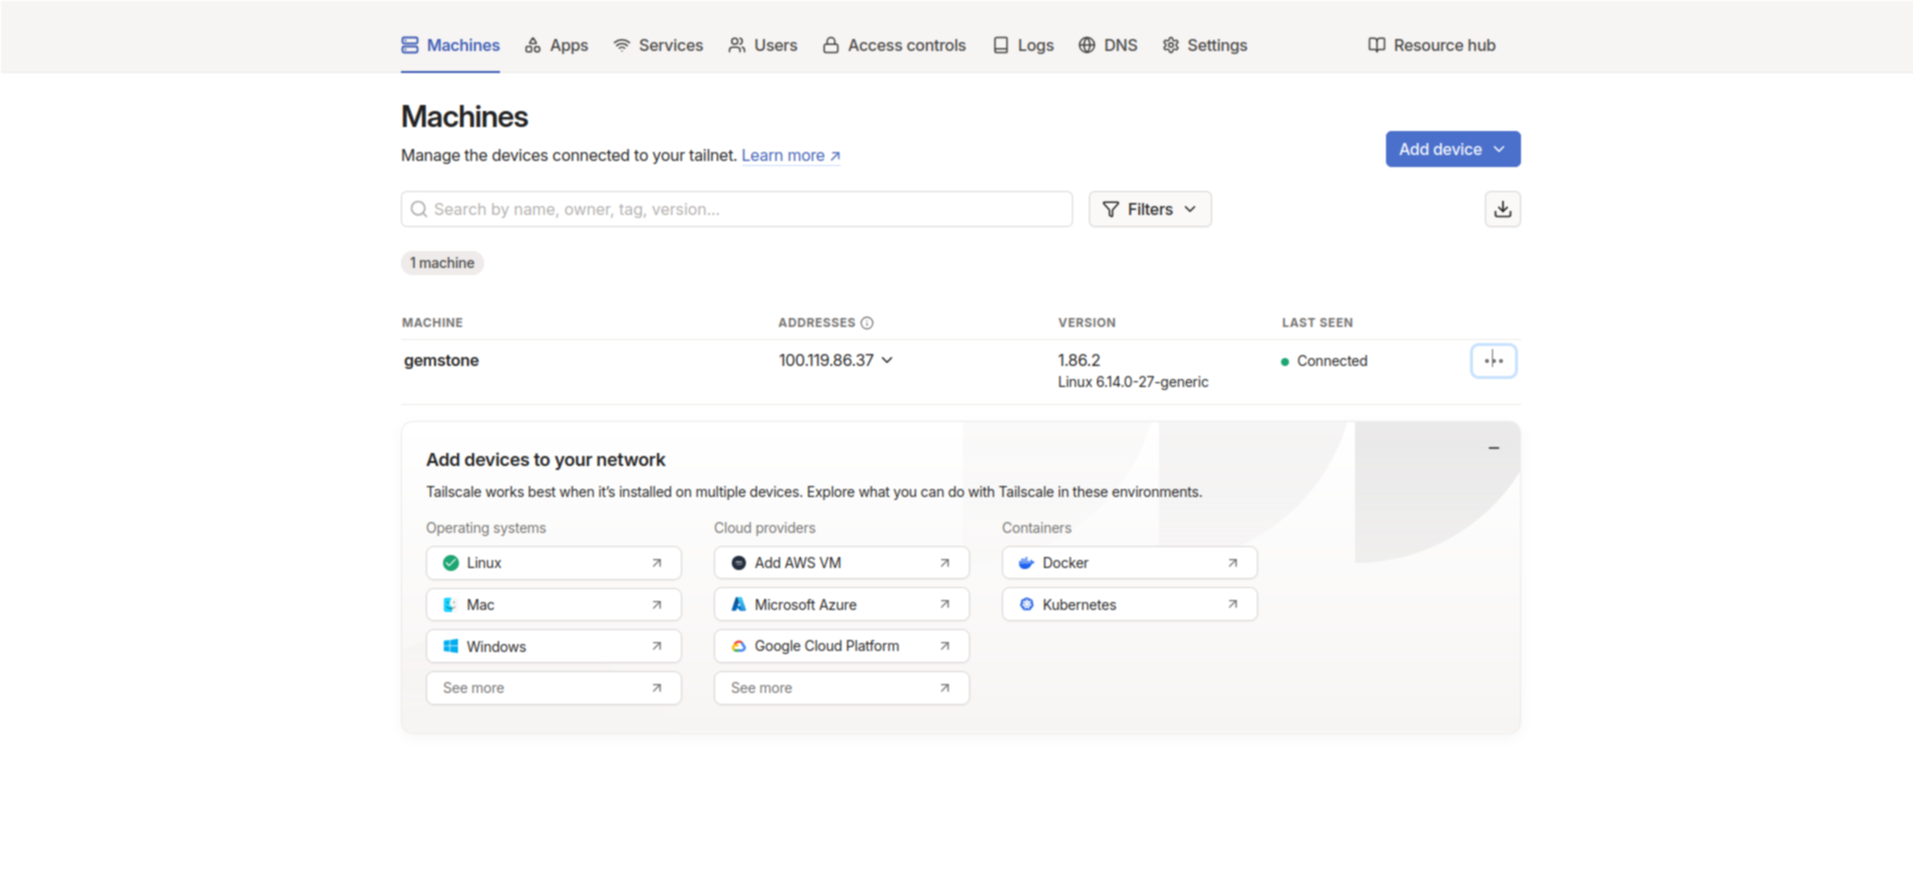Viewport: 1913px width, 874px height.
Task: Open the gemstone row options menu
Action: pyautogui.click(x=1494, y=361)
